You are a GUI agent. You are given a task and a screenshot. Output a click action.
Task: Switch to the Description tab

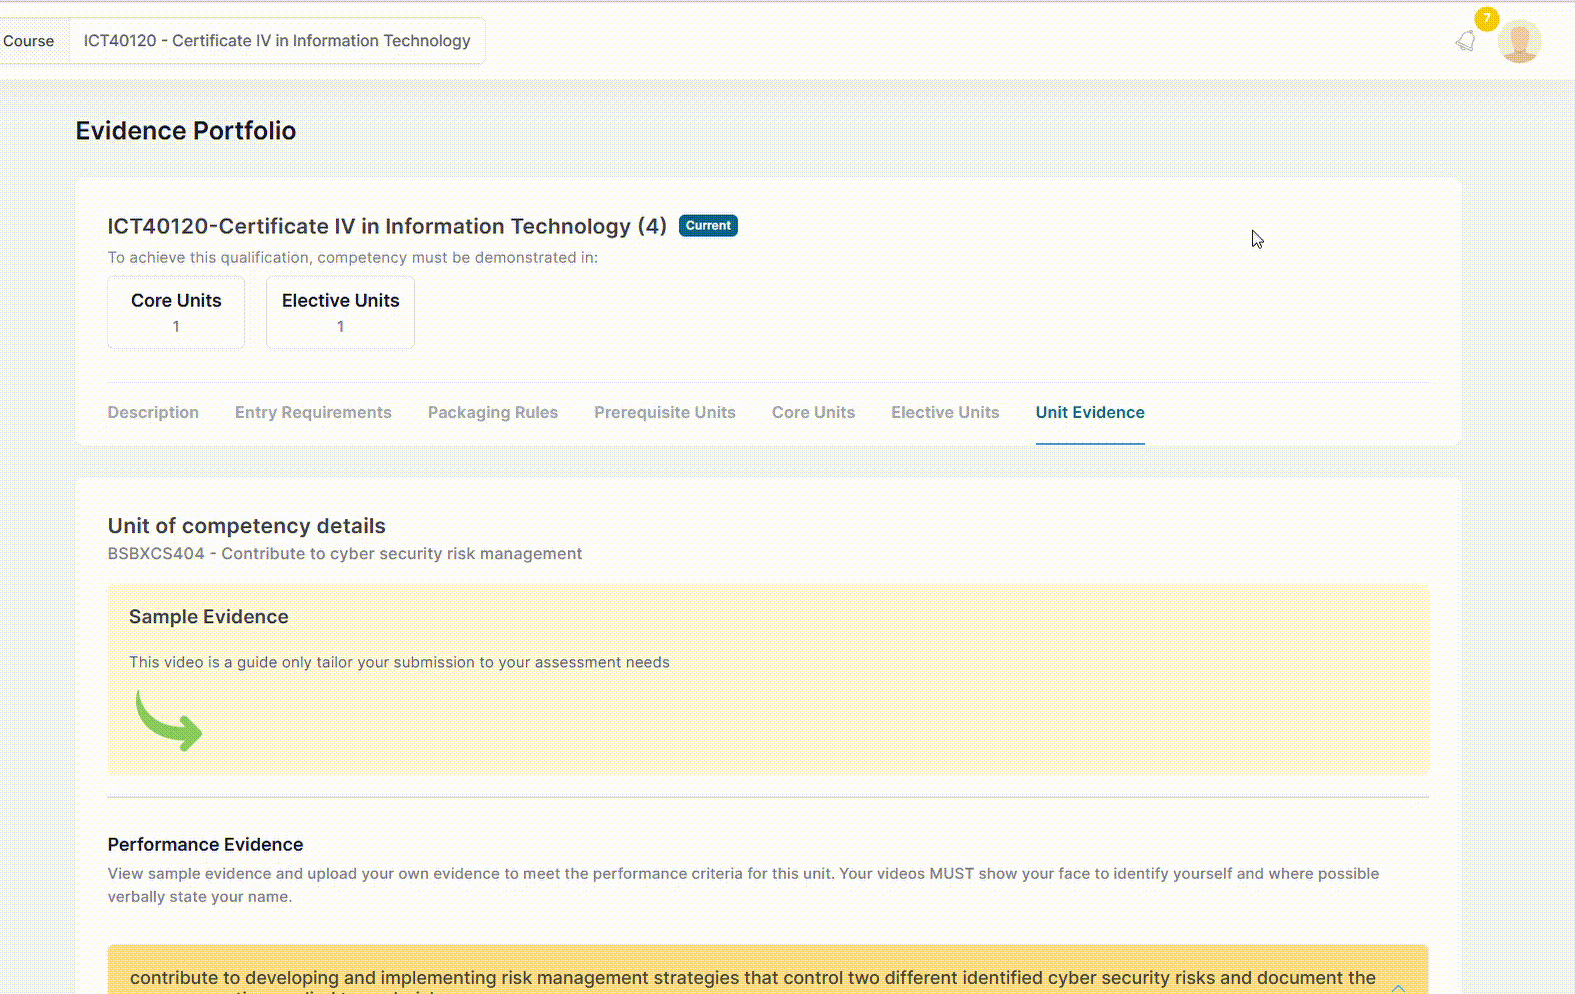click(x=153, y=413)
